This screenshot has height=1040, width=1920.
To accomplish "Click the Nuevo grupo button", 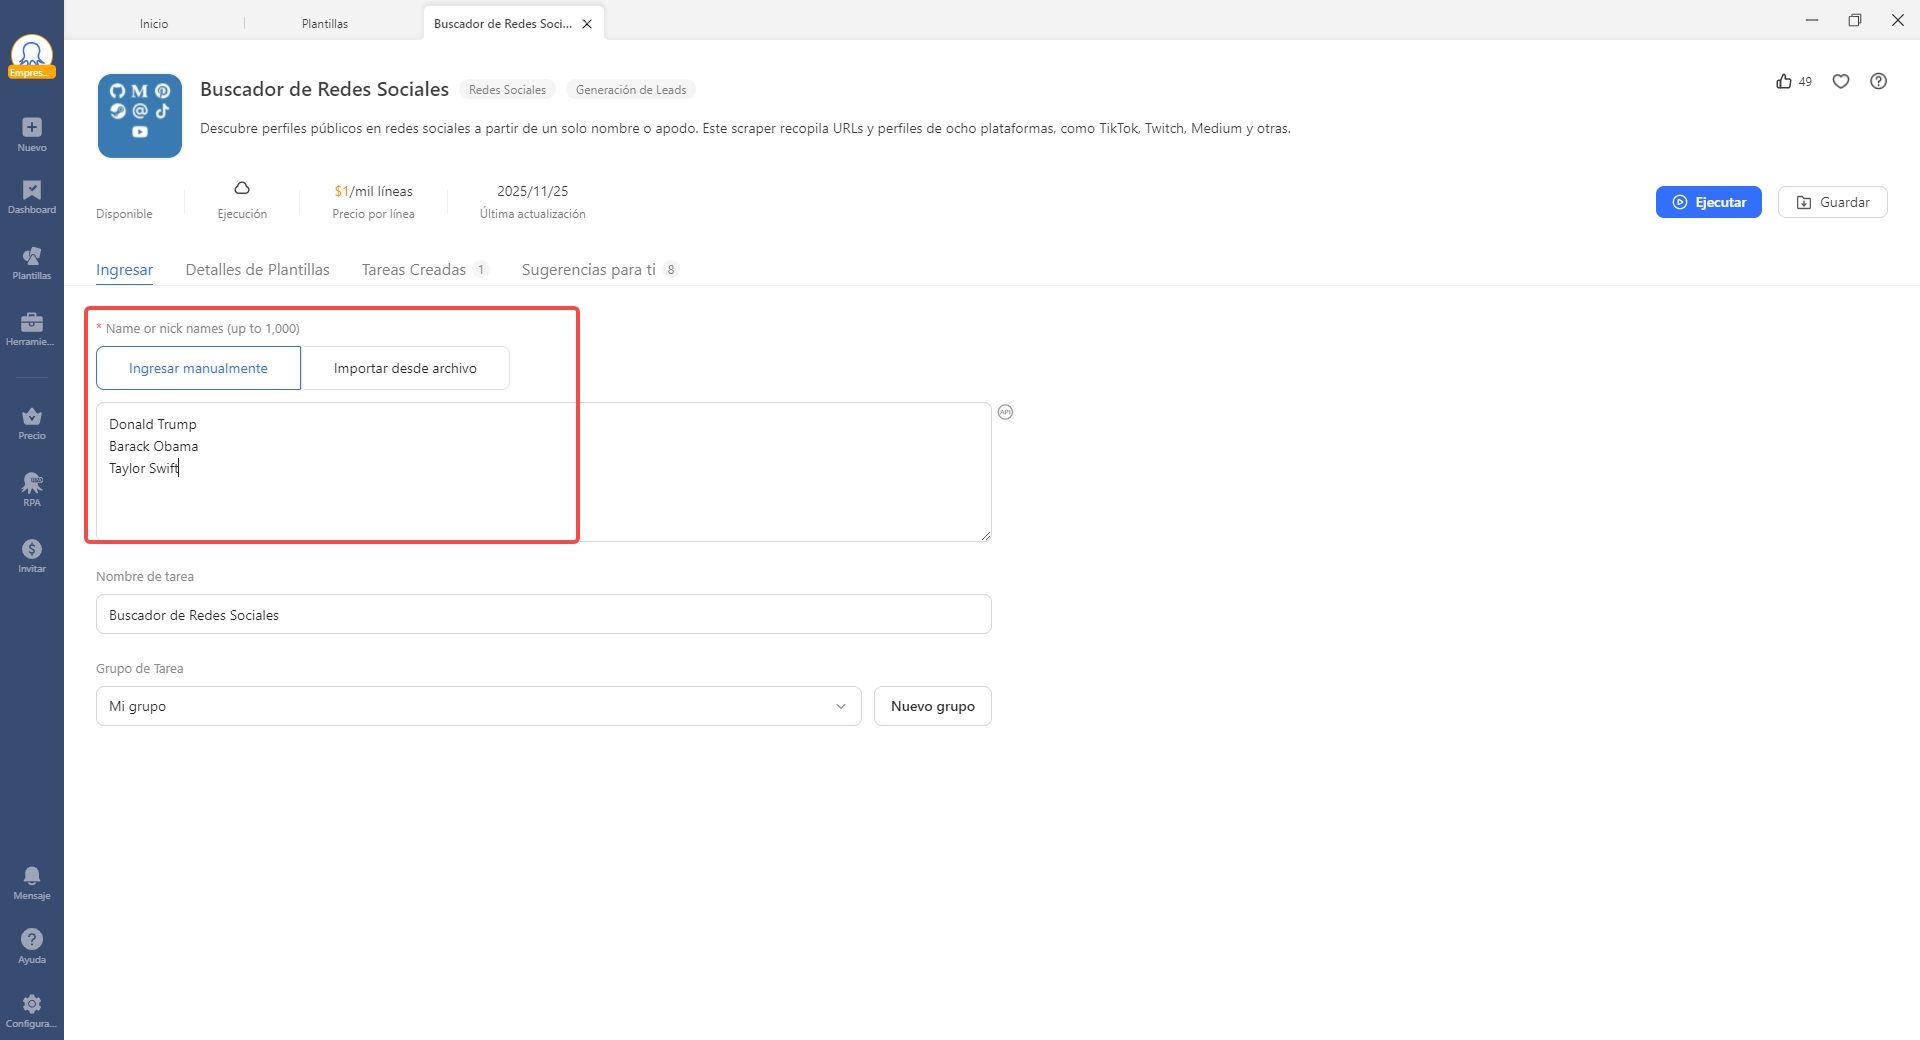I will pyautogui.click(x=932, y=706).
